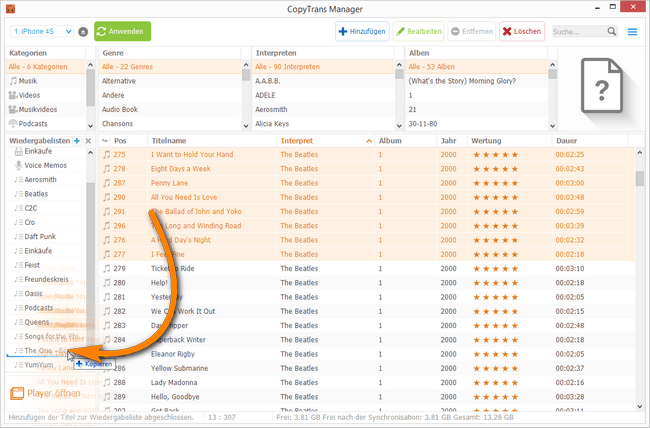Click the magnifier search icon

click(x=612, y=32)
